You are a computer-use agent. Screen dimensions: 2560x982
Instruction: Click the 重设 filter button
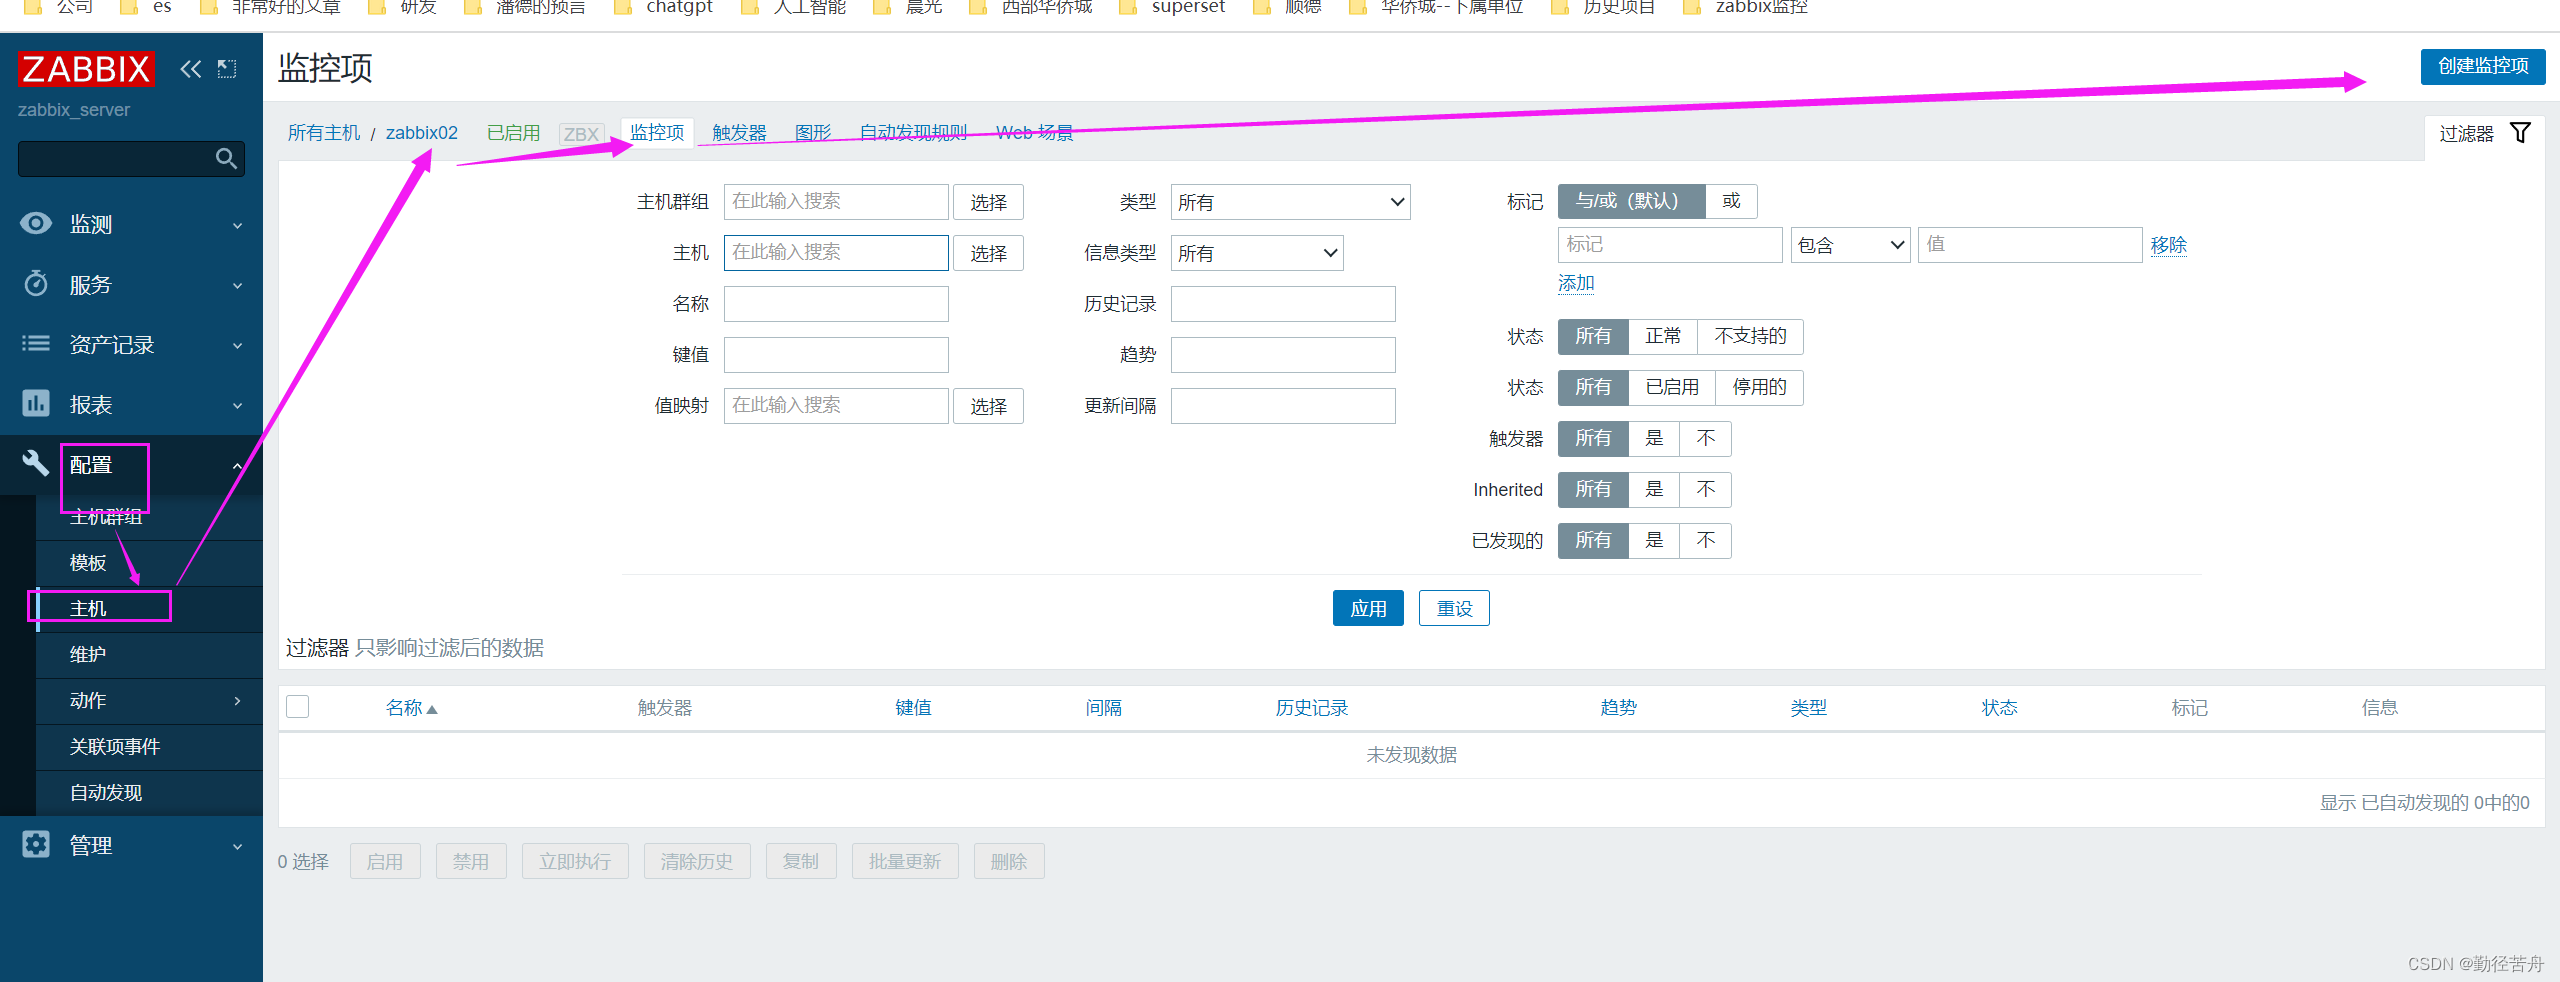1454,608
